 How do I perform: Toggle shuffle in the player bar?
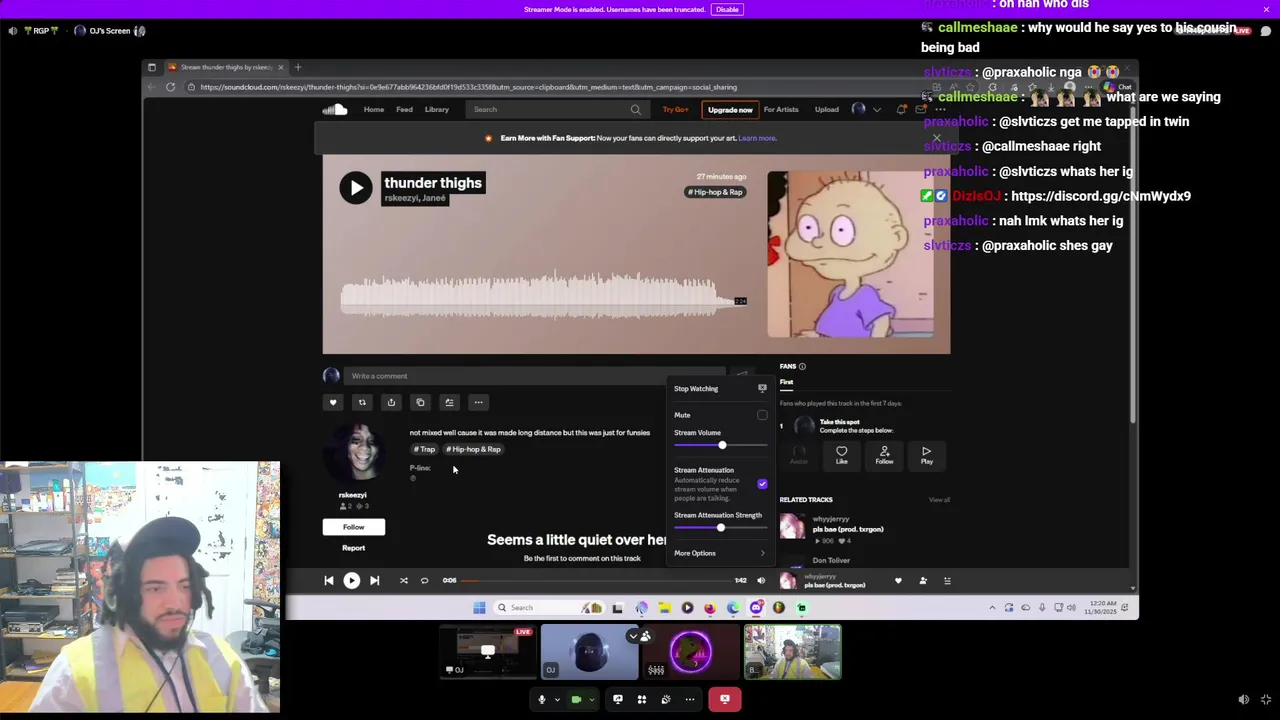coord(404,581)
